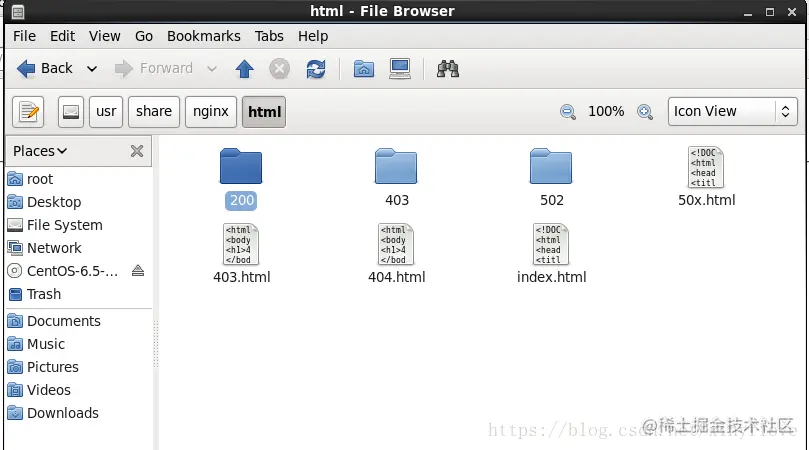Open Music bookmark in sidebar
Screen dimensions: 809x450
click(79, 344)
